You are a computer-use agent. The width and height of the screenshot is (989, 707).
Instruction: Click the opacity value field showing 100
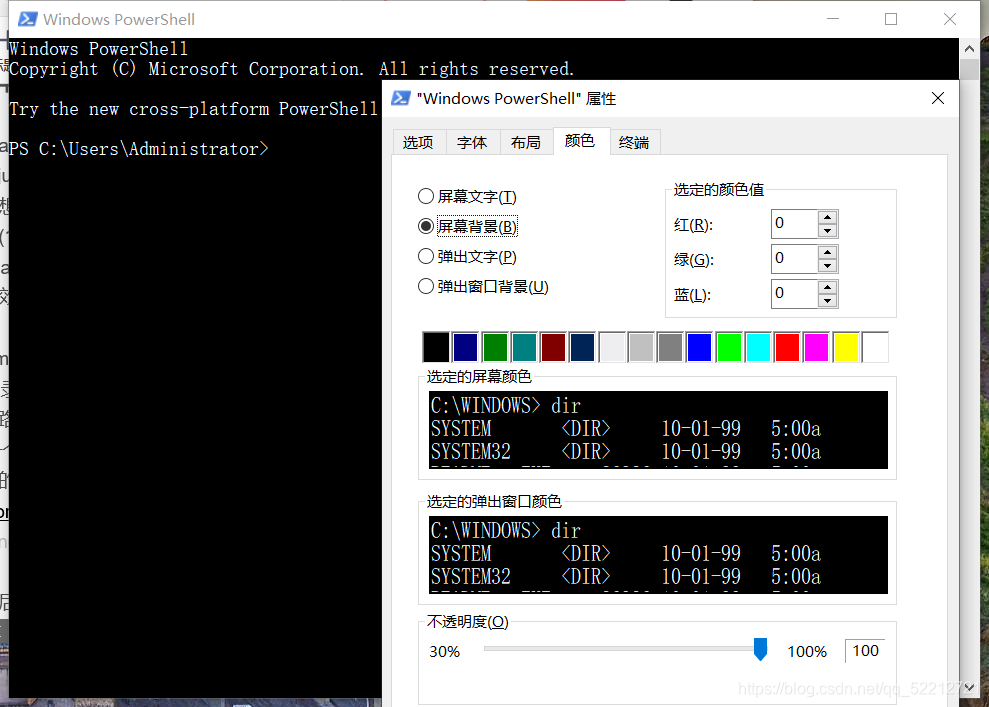point(864,650)
